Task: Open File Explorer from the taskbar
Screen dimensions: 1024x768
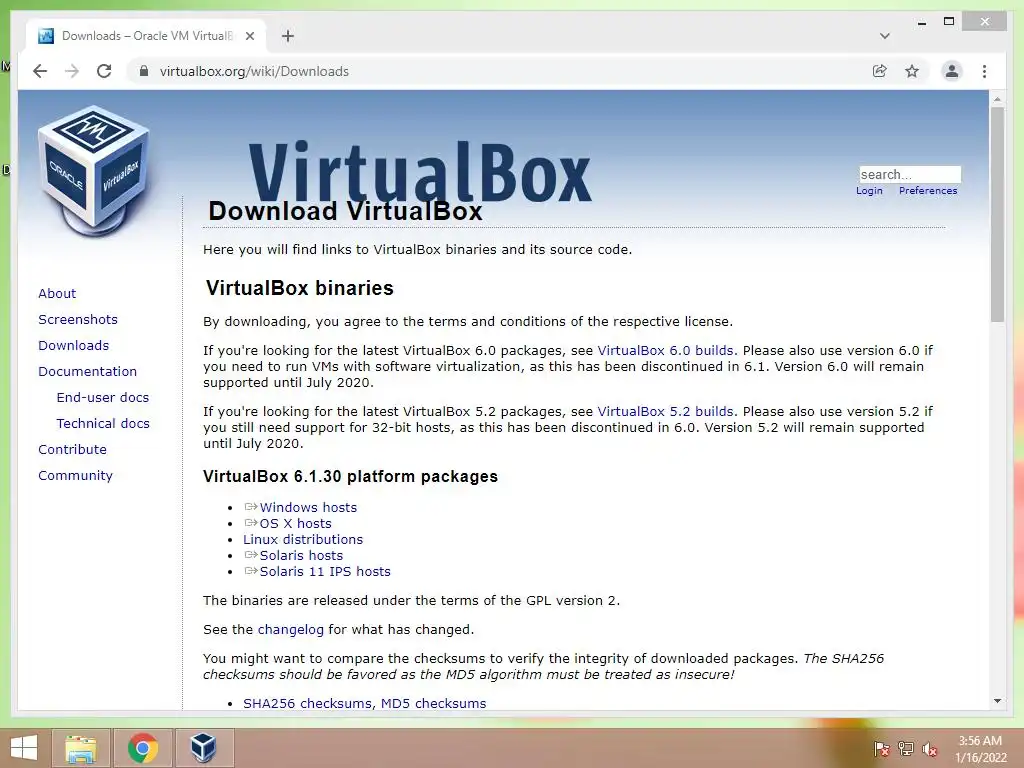Action: [x=80, y=748]
